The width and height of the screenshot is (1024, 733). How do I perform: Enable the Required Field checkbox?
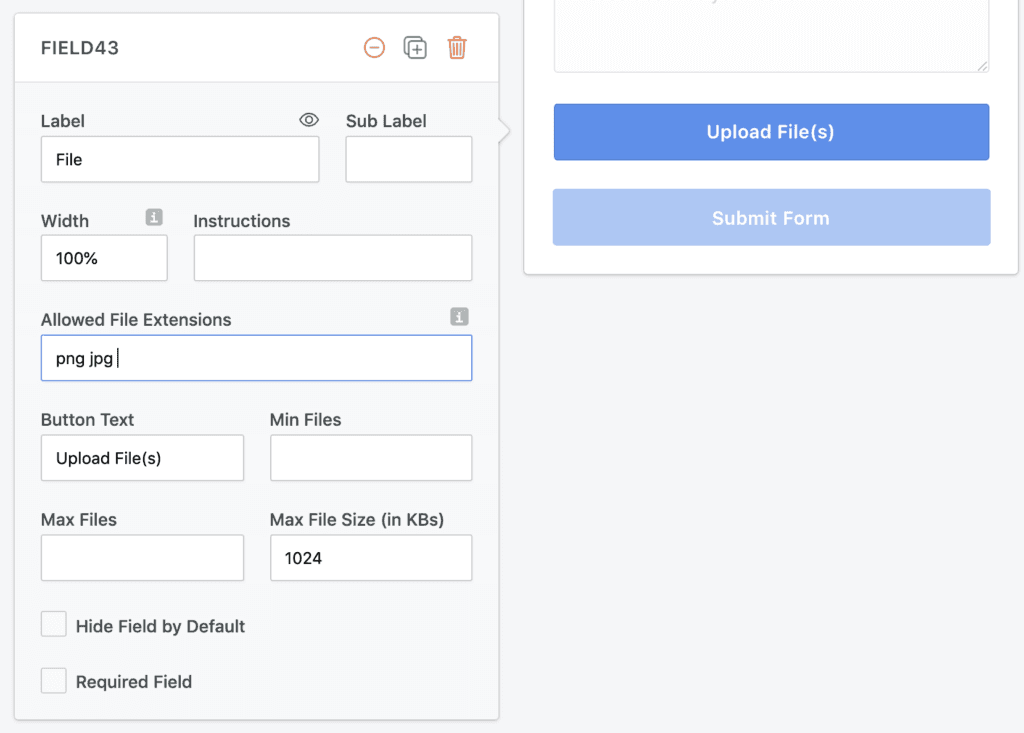54,681
